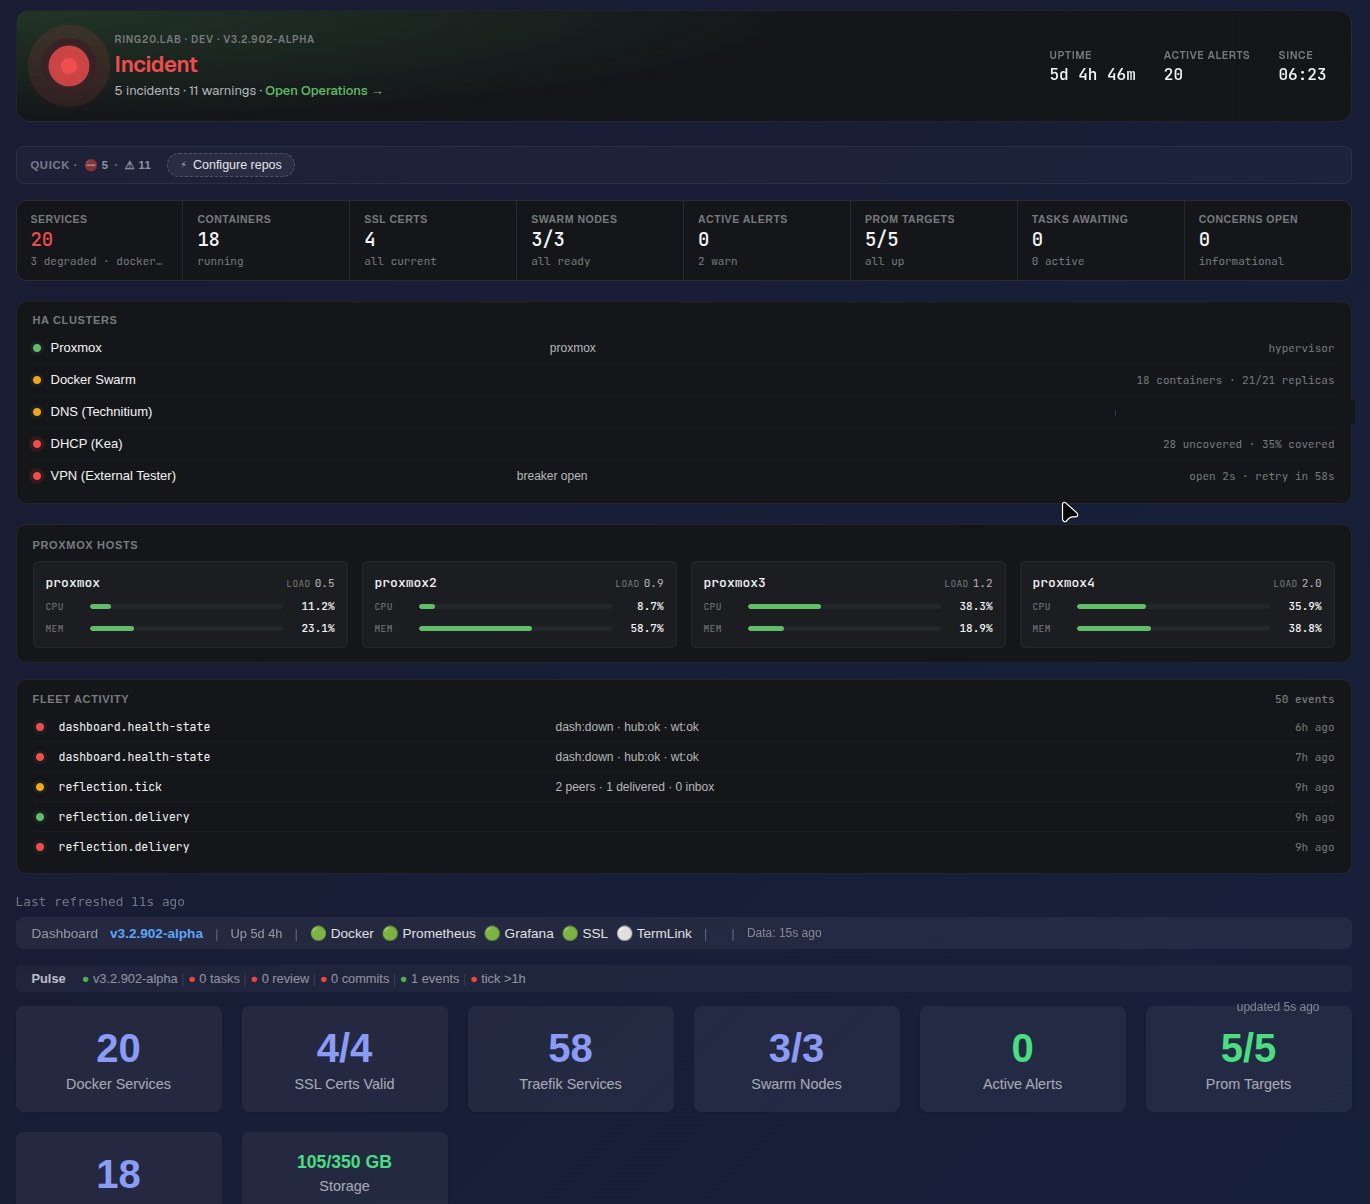
Task: Click proxmox CPU usage bar
Action: [186, 607]
